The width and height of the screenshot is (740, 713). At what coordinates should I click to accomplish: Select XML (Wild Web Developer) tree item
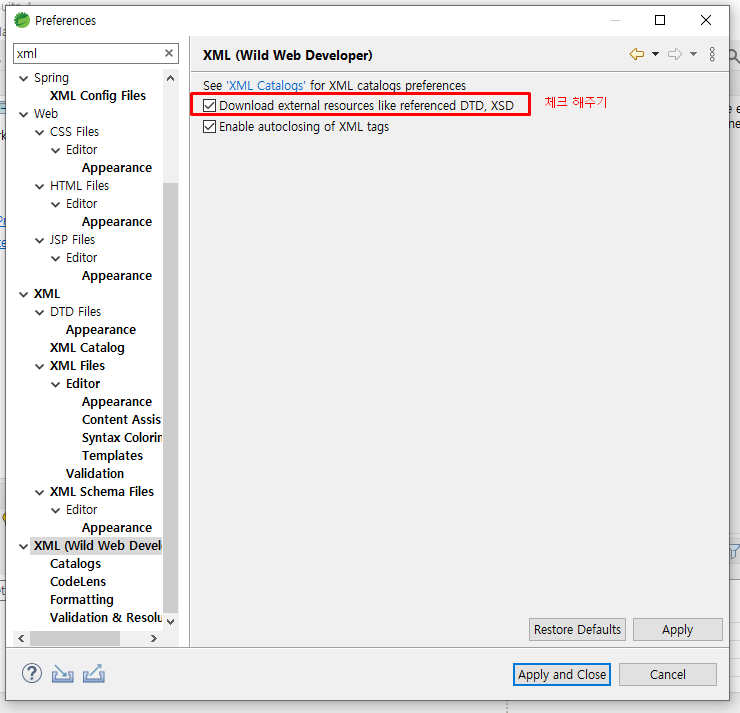point(98,545)
